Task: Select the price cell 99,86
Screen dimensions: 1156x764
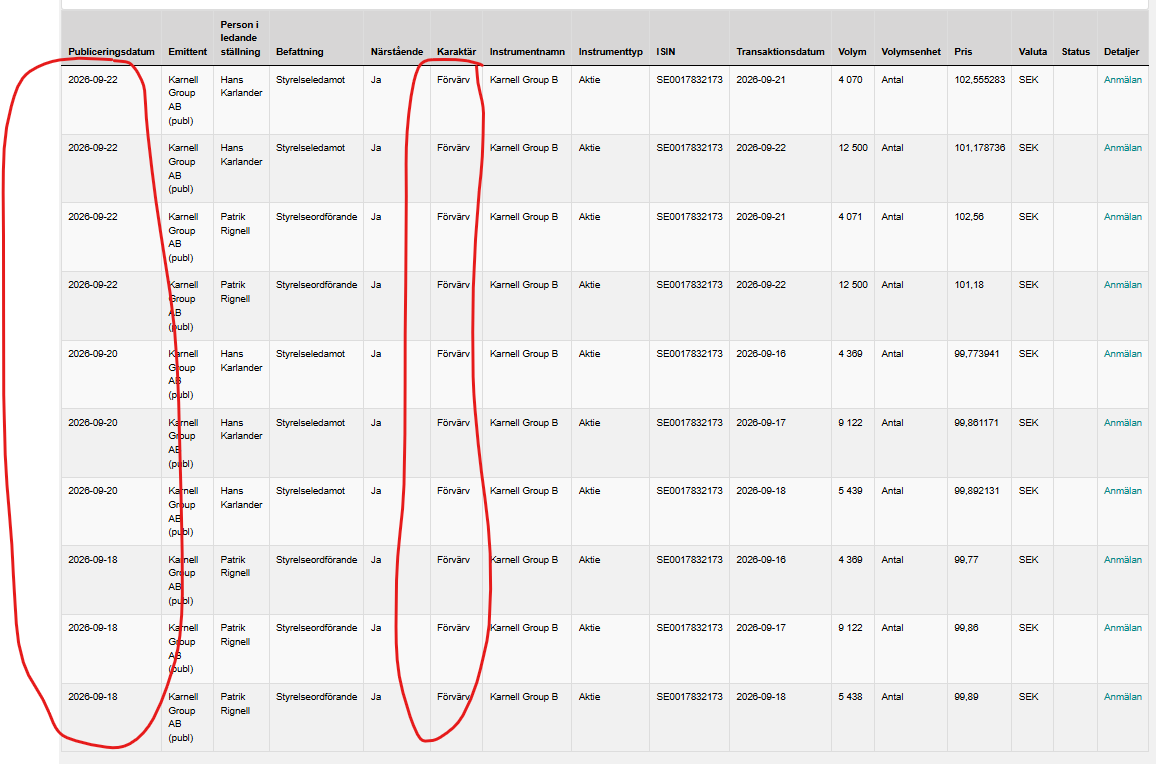Action: click(966, 628)
